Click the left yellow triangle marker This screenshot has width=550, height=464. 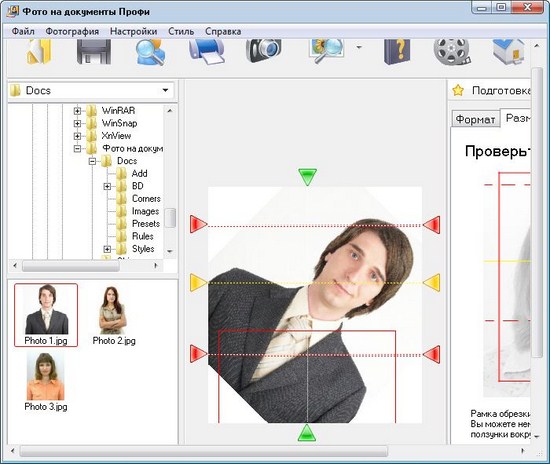pos(199,283)
